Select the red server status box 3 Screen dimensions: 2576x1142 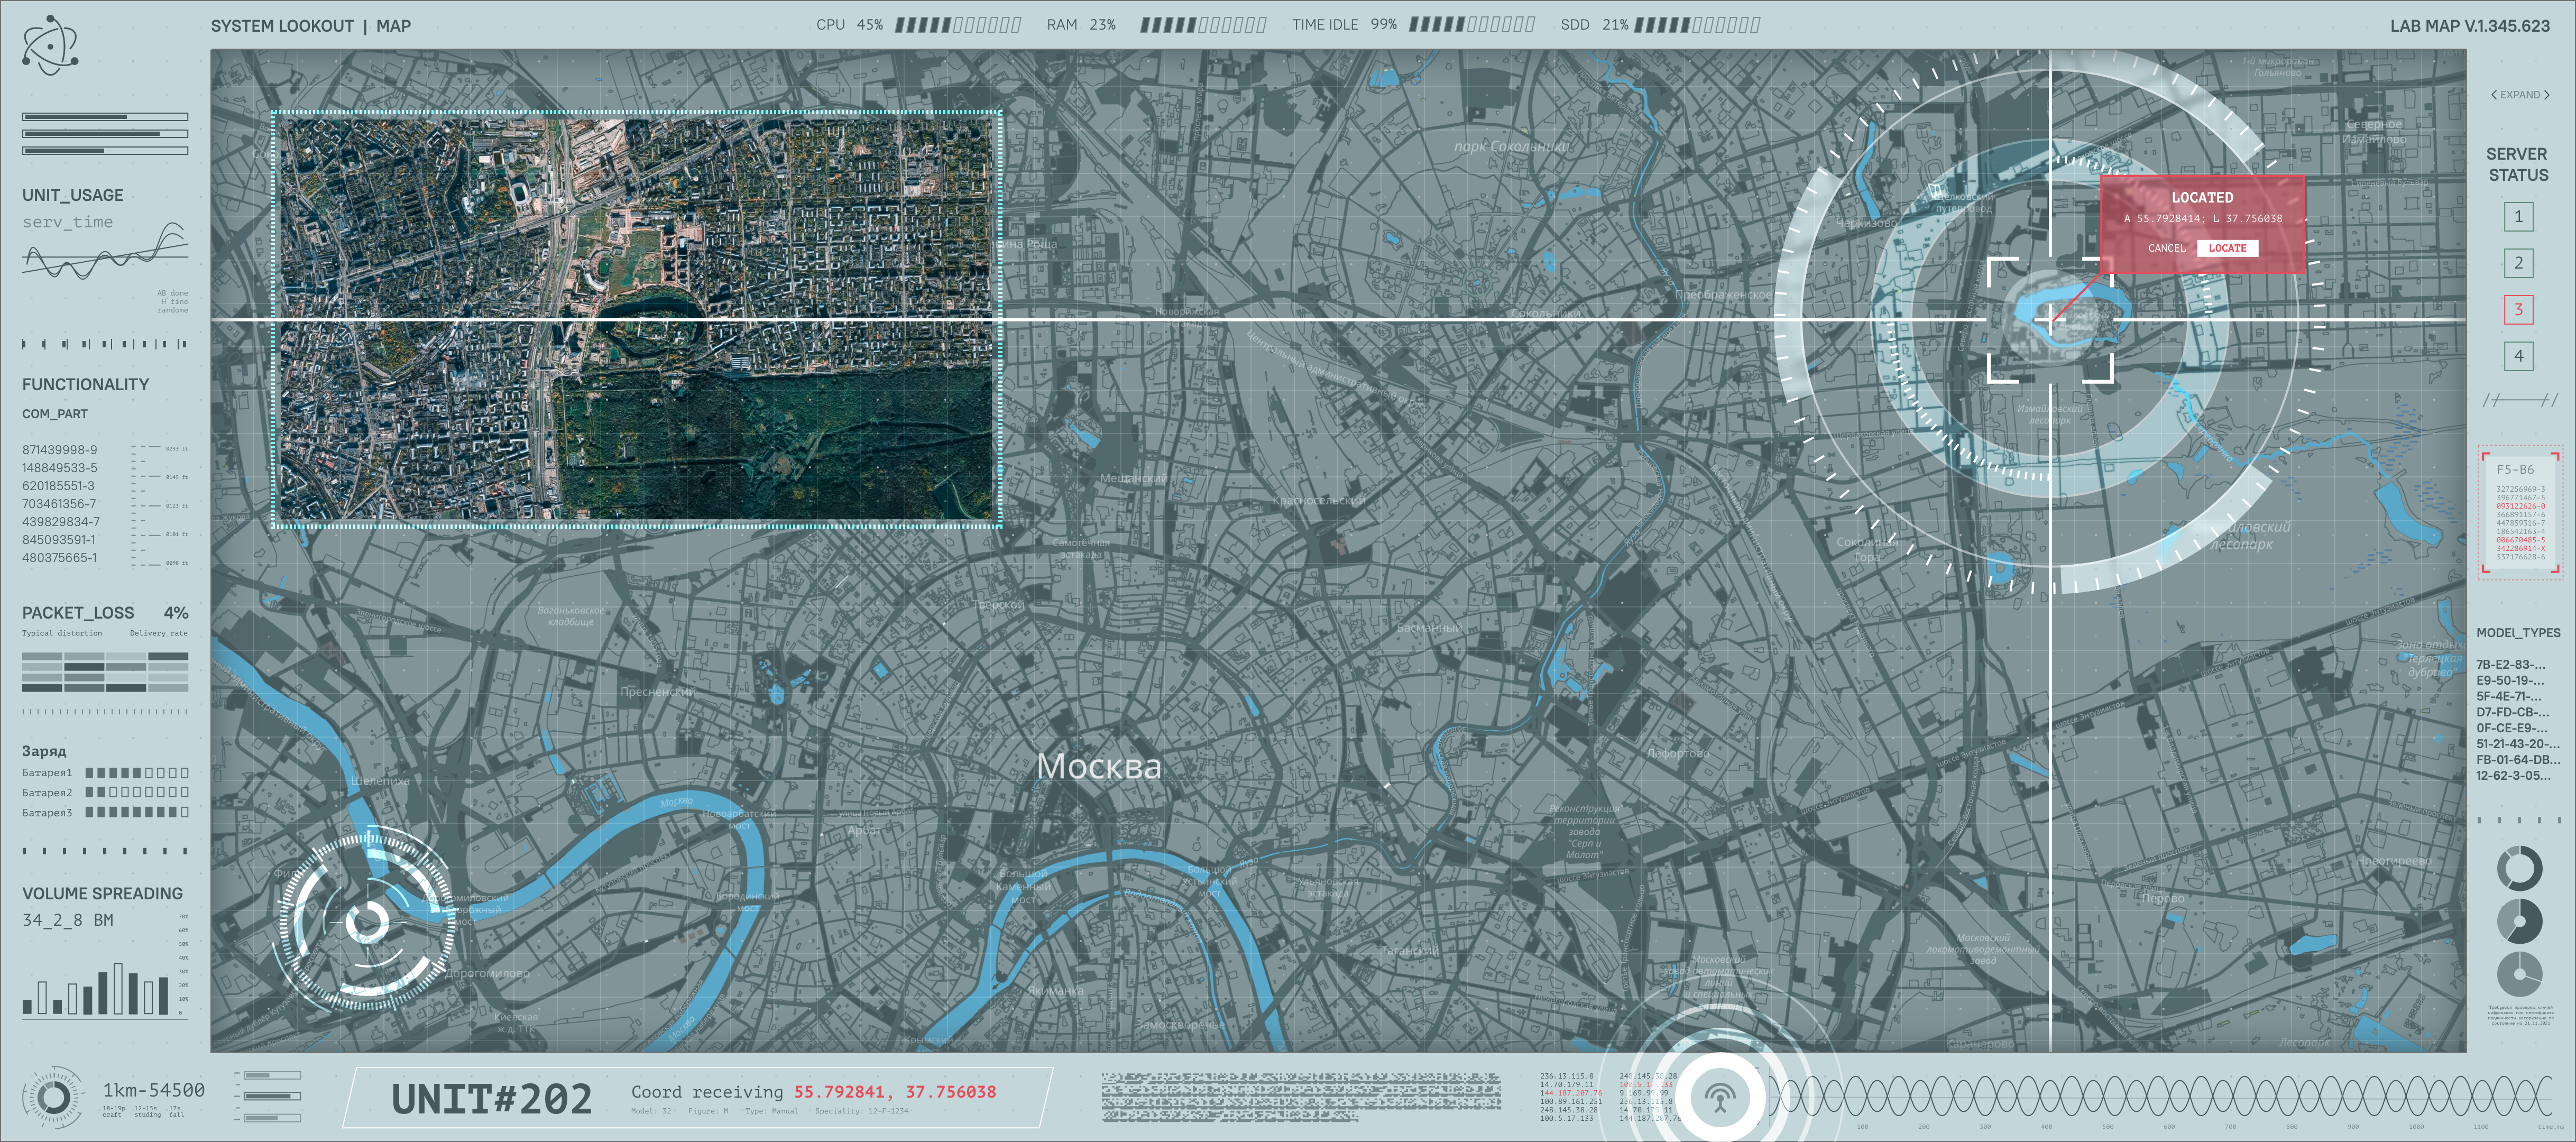[x=2518, y=309]
